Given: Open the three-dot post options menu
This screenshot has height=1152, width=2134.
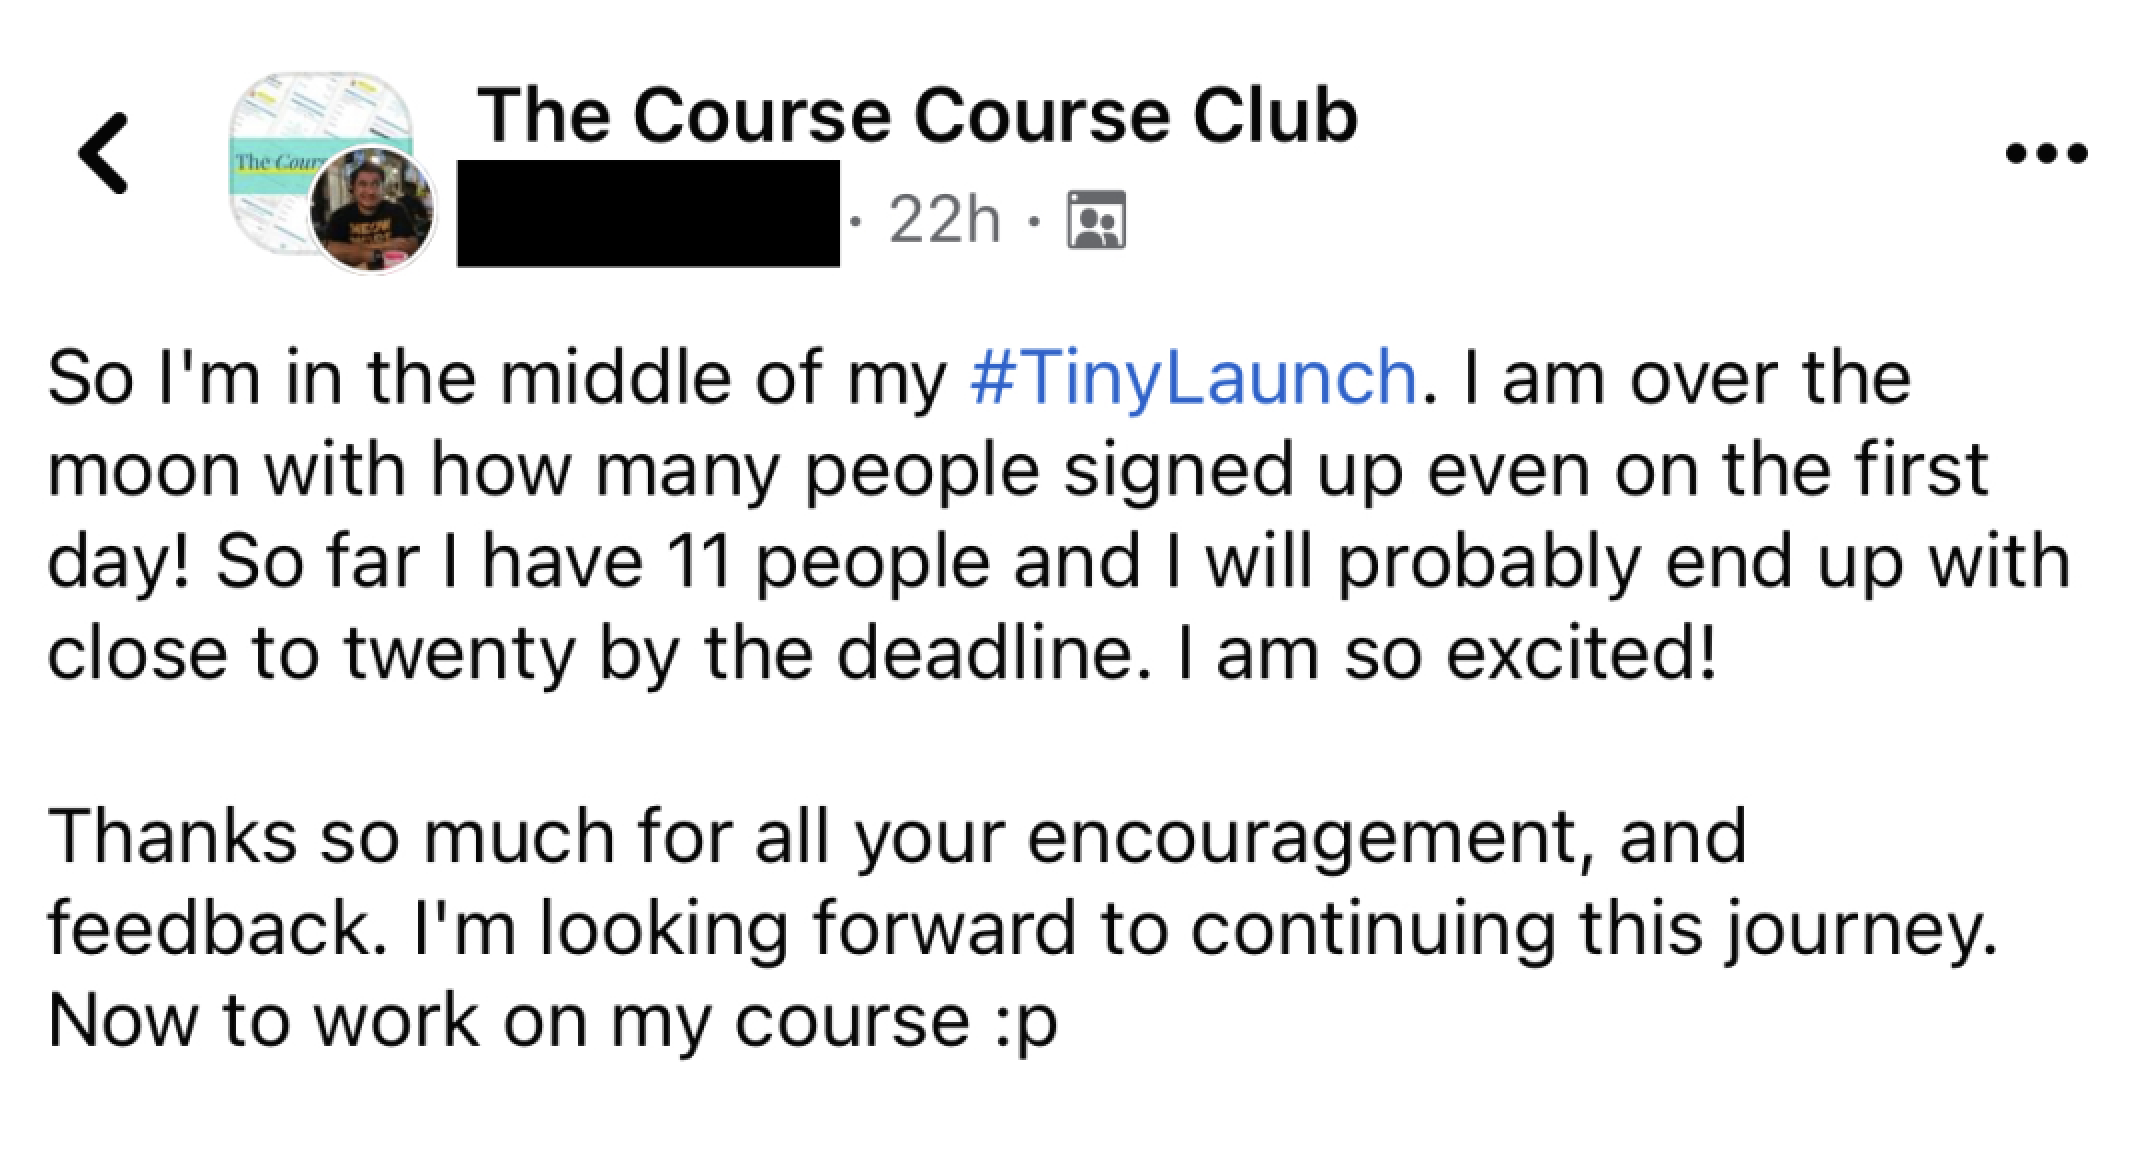Looking at the screenshot, I should coord(2046,155).
